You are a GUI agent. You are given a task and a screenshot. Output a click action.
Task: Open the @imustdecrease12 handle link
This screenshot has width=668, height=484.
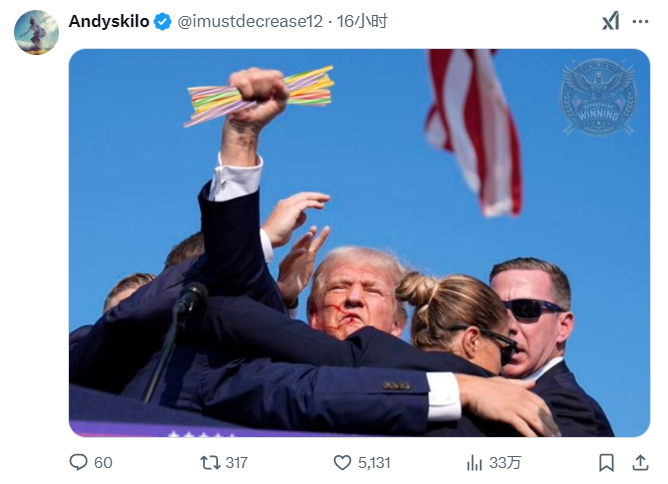coord(250,21)
